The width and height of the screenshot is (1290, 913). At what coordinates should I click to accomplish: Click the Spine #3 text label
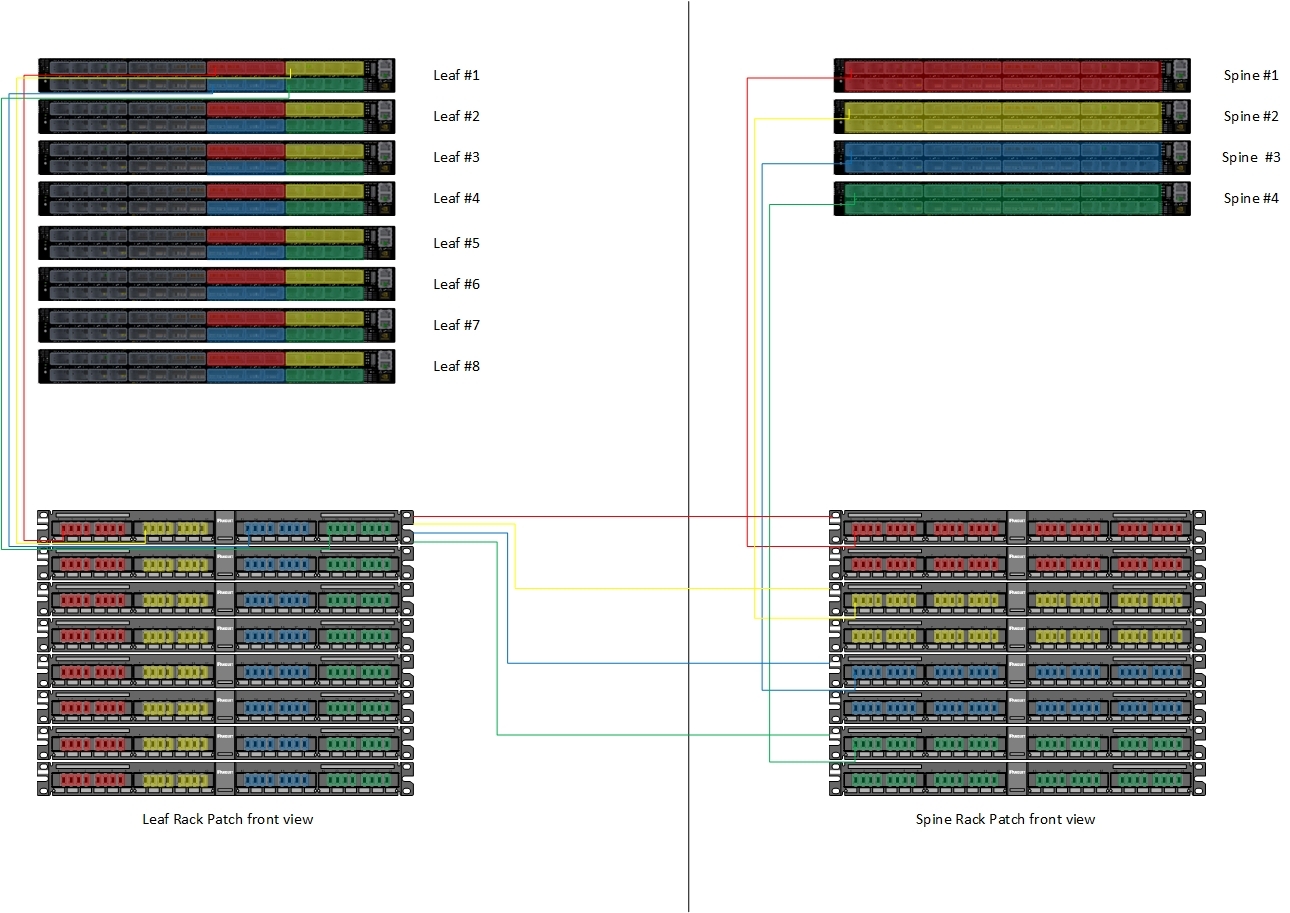(x=1251, y=157)
